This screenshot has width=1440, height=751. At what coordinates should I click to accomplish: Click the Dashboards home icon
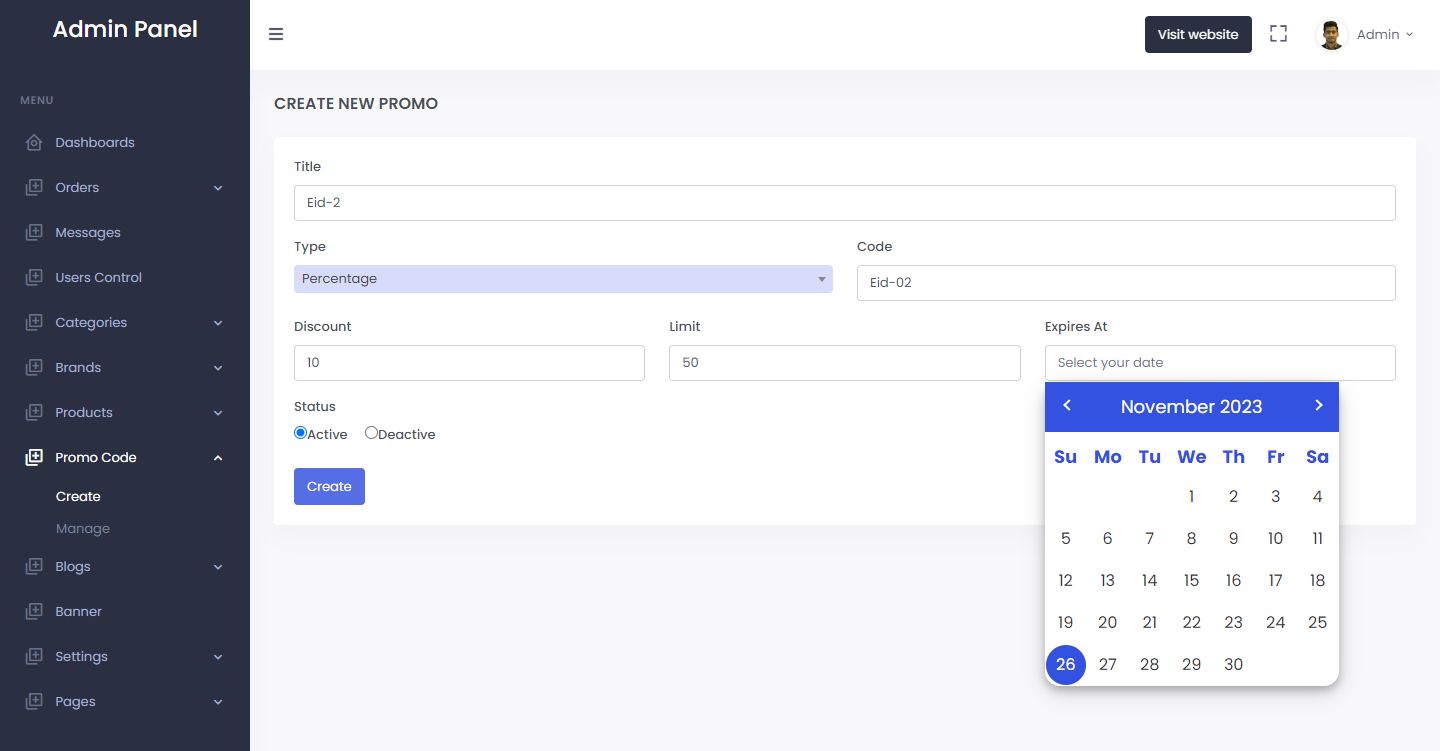pos(34,143)
